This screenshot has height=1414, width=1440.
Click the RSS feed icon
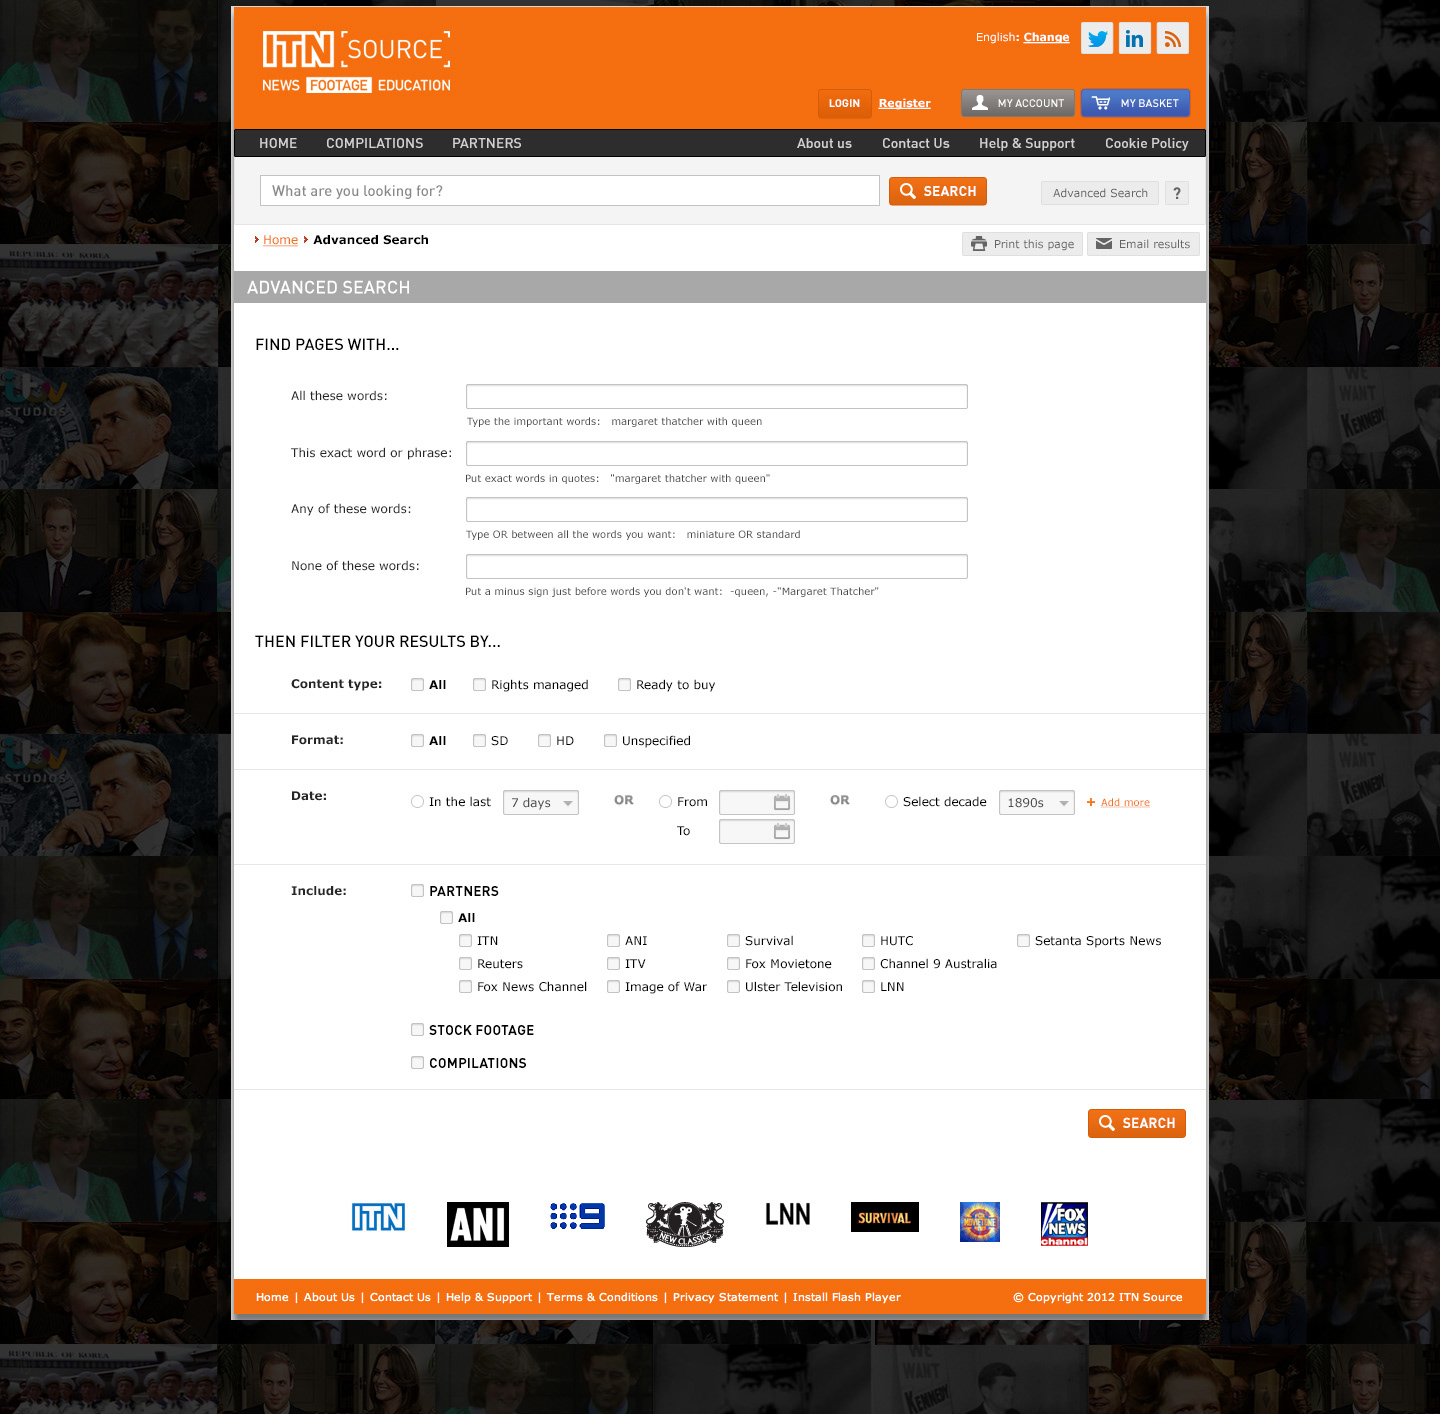(x=1172, y=38)
